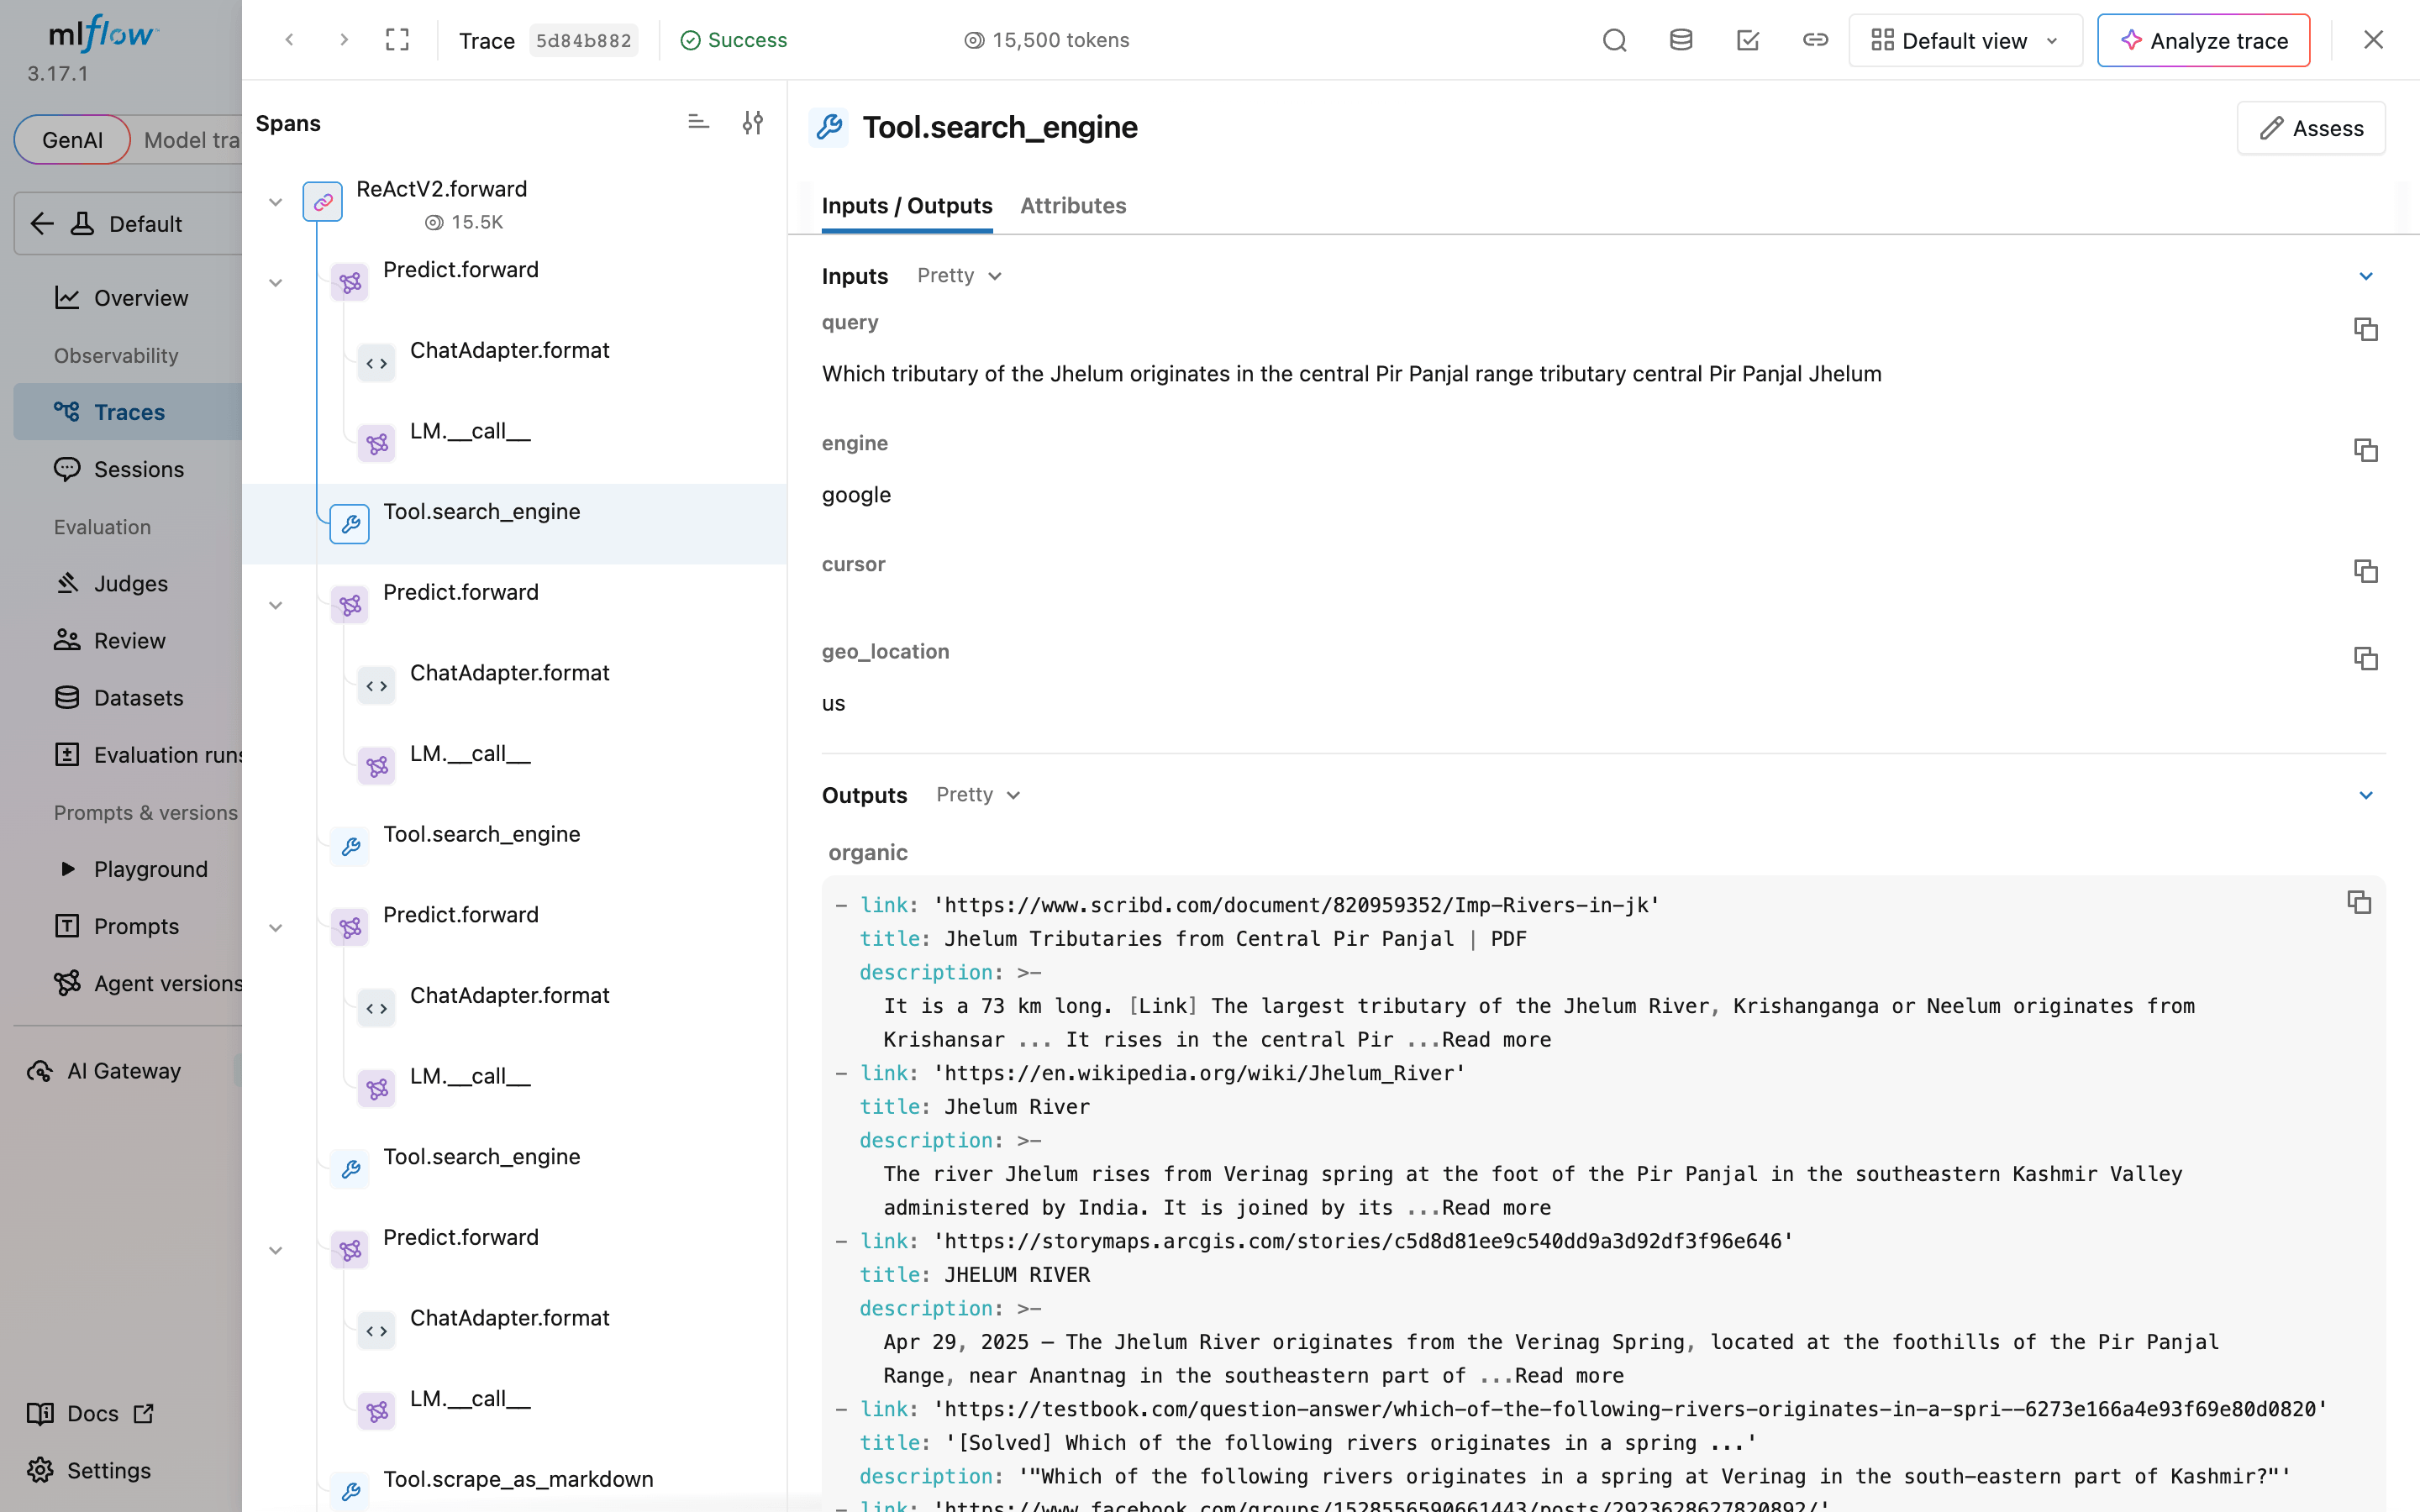Open Outputs Pretty format dropdown

(978, 795)
